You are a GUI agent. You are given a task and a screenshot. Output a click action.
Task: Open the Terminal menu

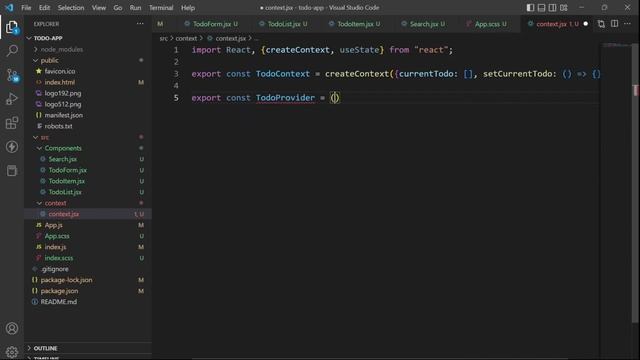(x=161, y=8)
